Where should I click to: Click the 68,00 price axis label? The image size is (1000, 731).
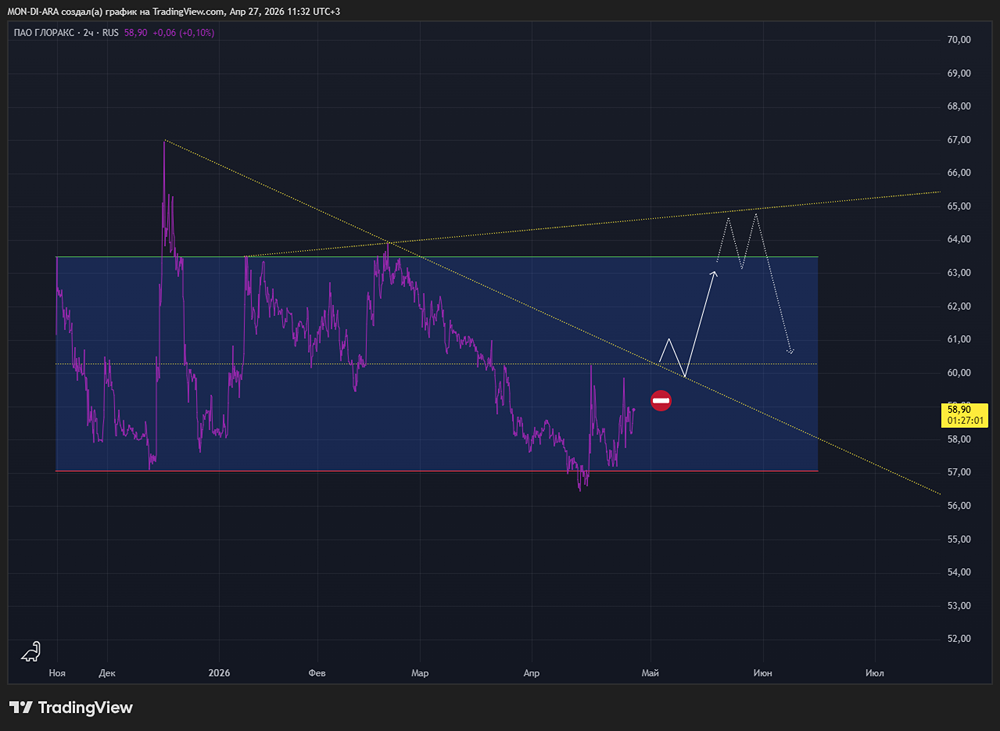(959, 107)
